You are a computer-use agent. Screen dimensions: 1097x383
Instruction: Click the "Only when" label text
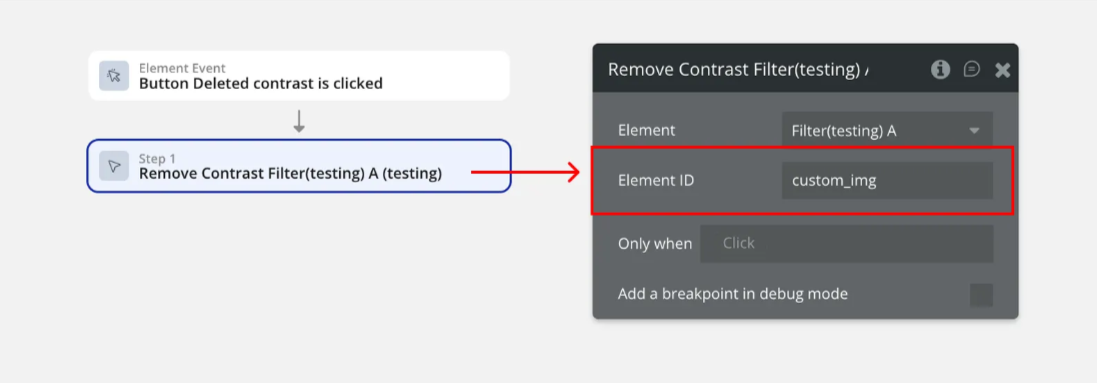(655, 244)
